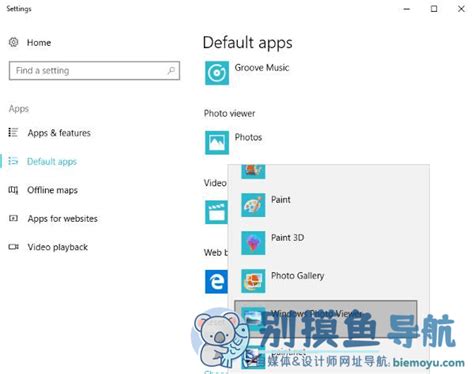The width and height of the screenshot is (474, 374).
Task: Open Offline maps settings
Action: click(52, 190)
